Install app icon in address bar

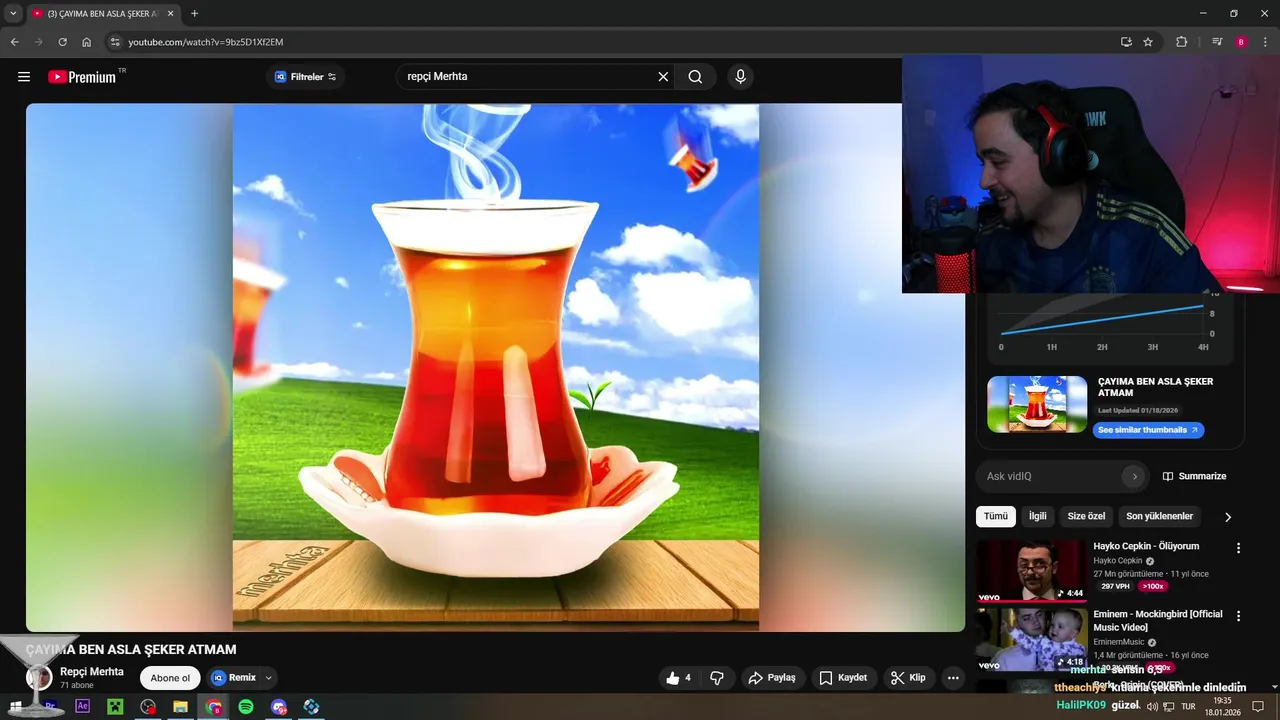[1126, 42]
